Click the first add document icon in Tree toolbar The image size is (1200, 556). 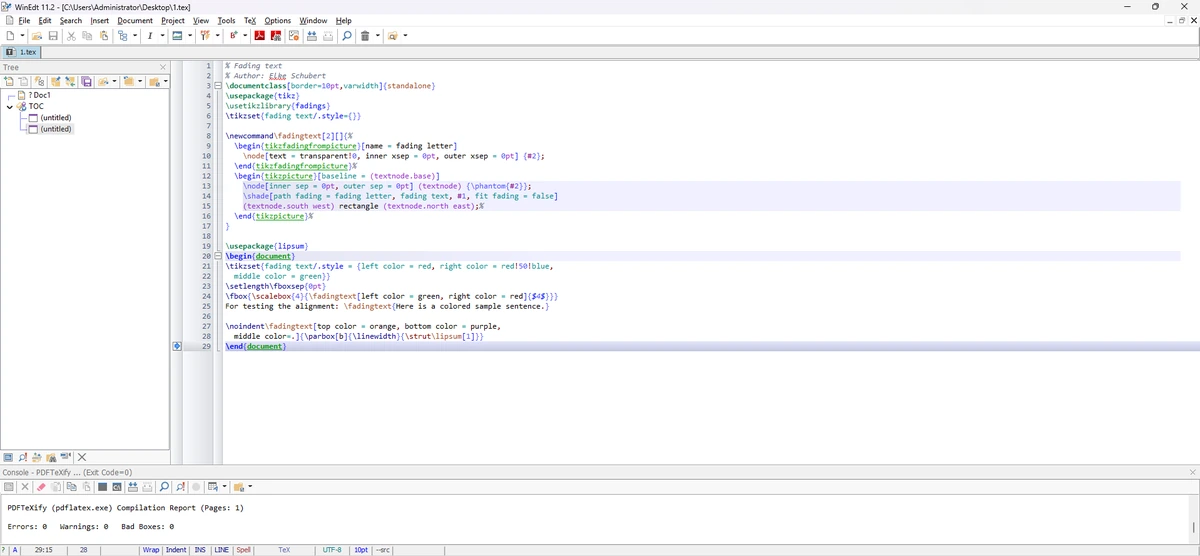(x=9, y=81)
